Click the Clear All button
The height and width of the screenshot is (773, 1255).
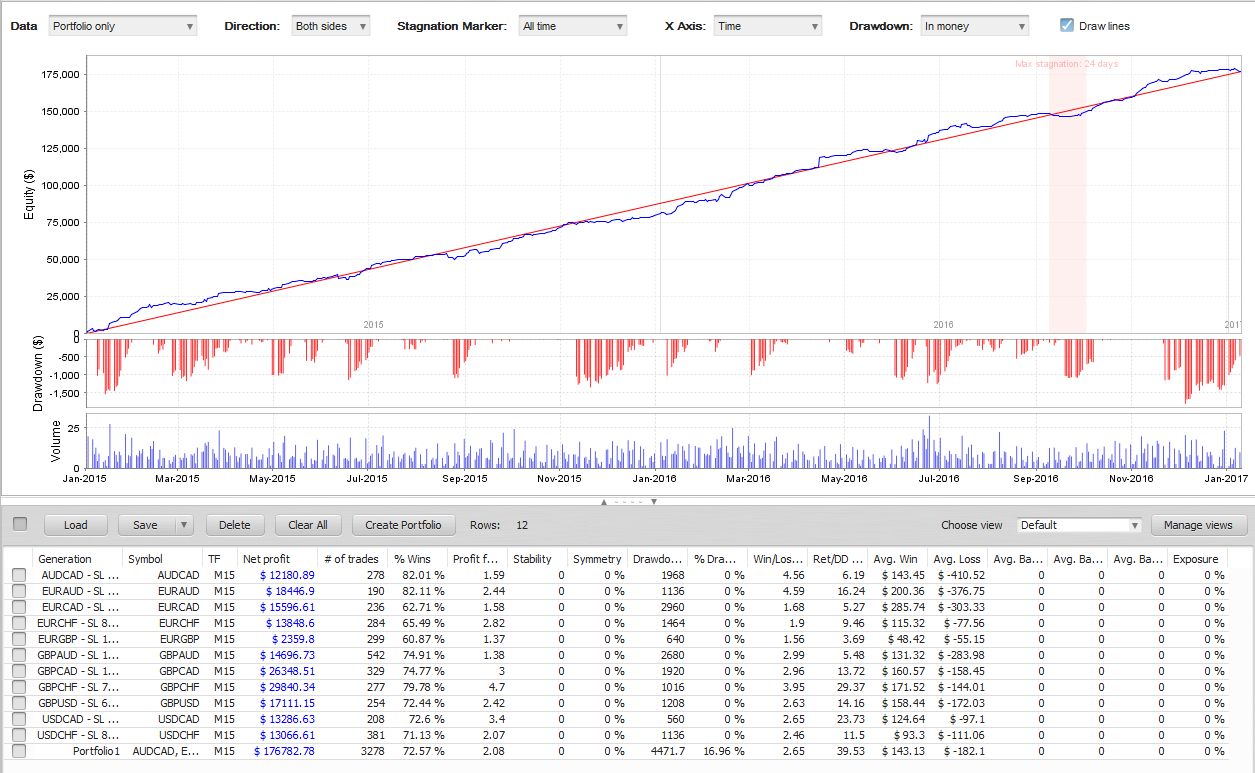308,525
